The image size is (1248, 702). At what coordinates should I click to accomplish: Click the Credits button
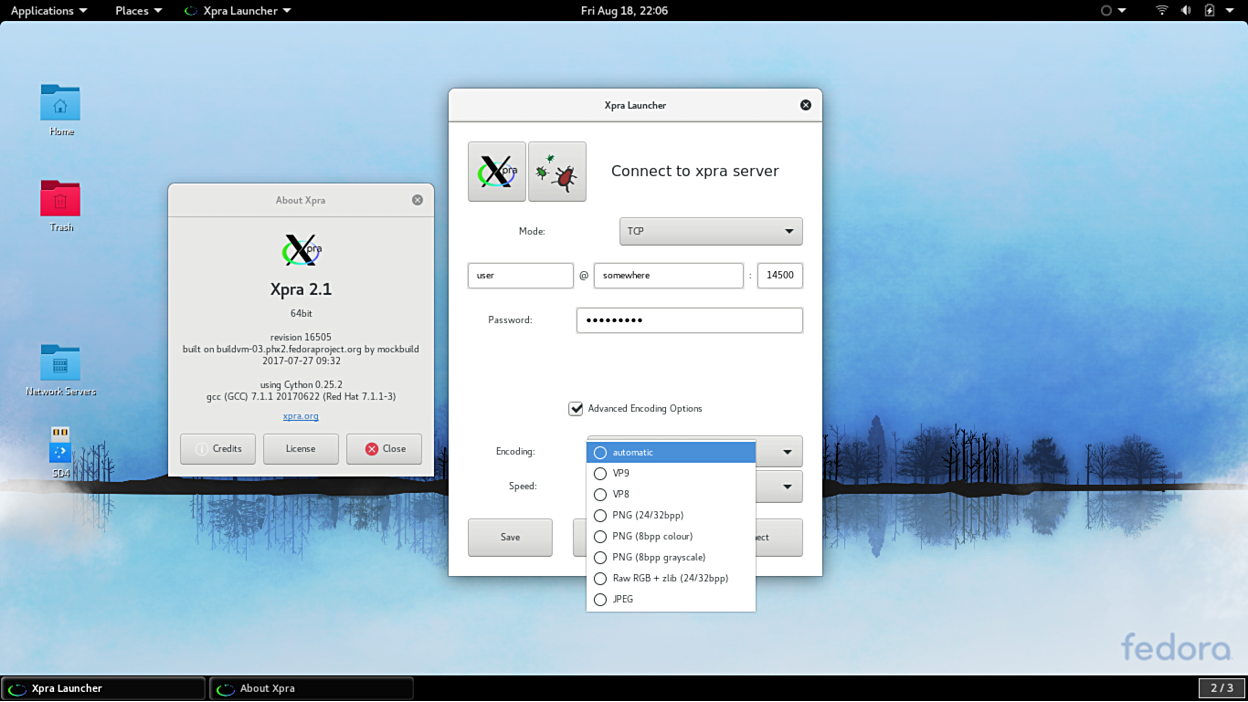pos(218,449)
